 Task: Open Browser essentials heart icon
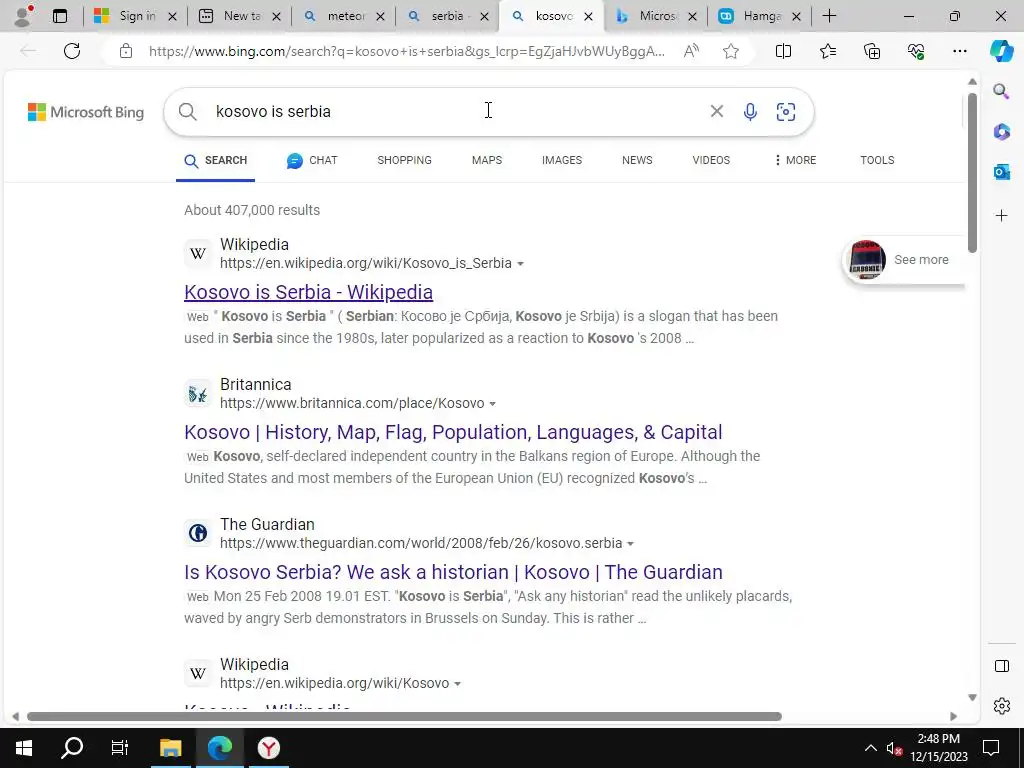[x=916, y=51]
